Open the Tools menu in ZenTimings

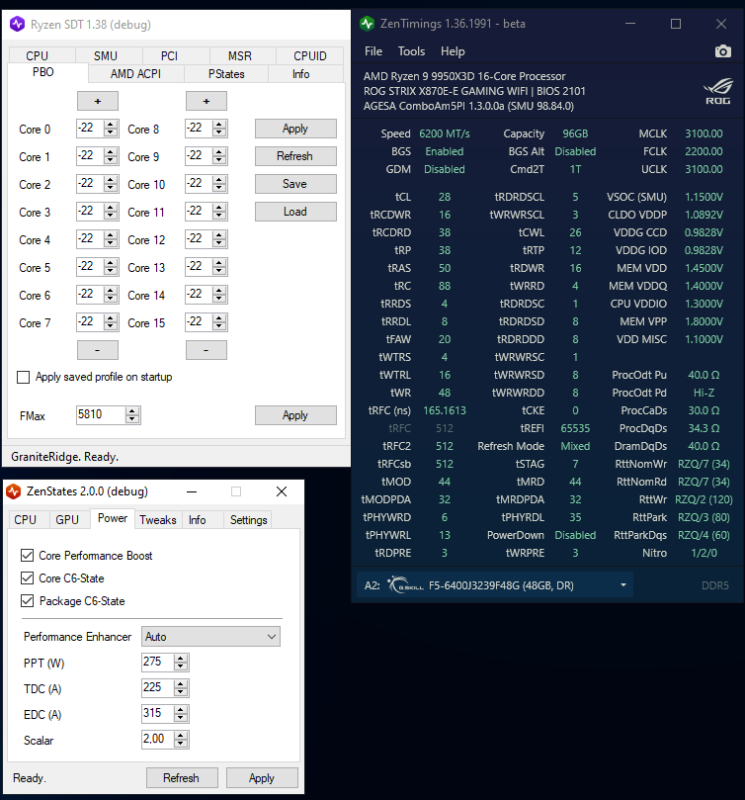click(411, 52)
